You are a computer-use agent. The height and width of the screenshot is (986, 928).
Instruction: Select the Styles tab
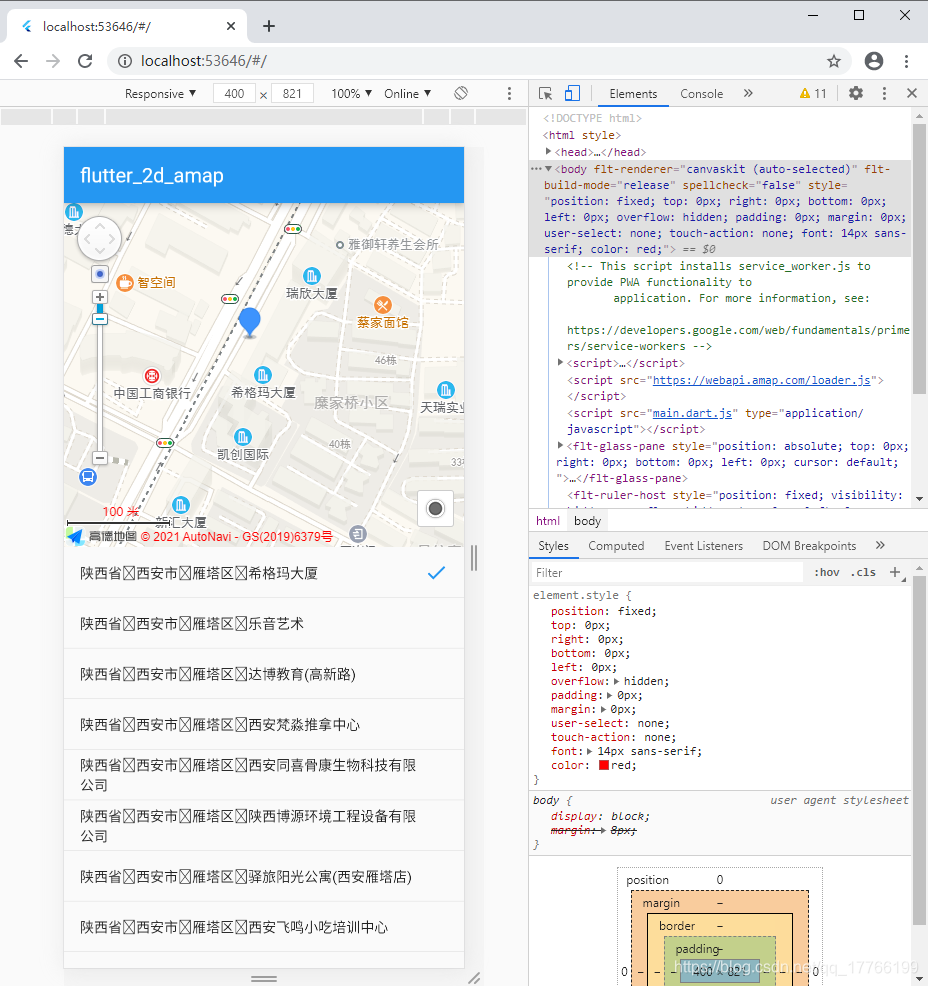point(553,546)
